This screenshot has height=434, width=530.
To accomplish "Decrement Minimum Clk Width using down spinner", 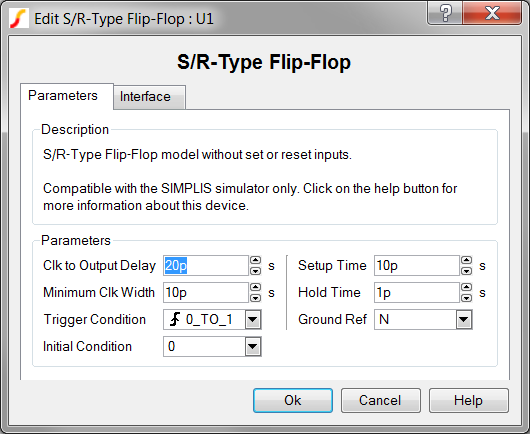I will pyautogui.click(x=256, y=298).
